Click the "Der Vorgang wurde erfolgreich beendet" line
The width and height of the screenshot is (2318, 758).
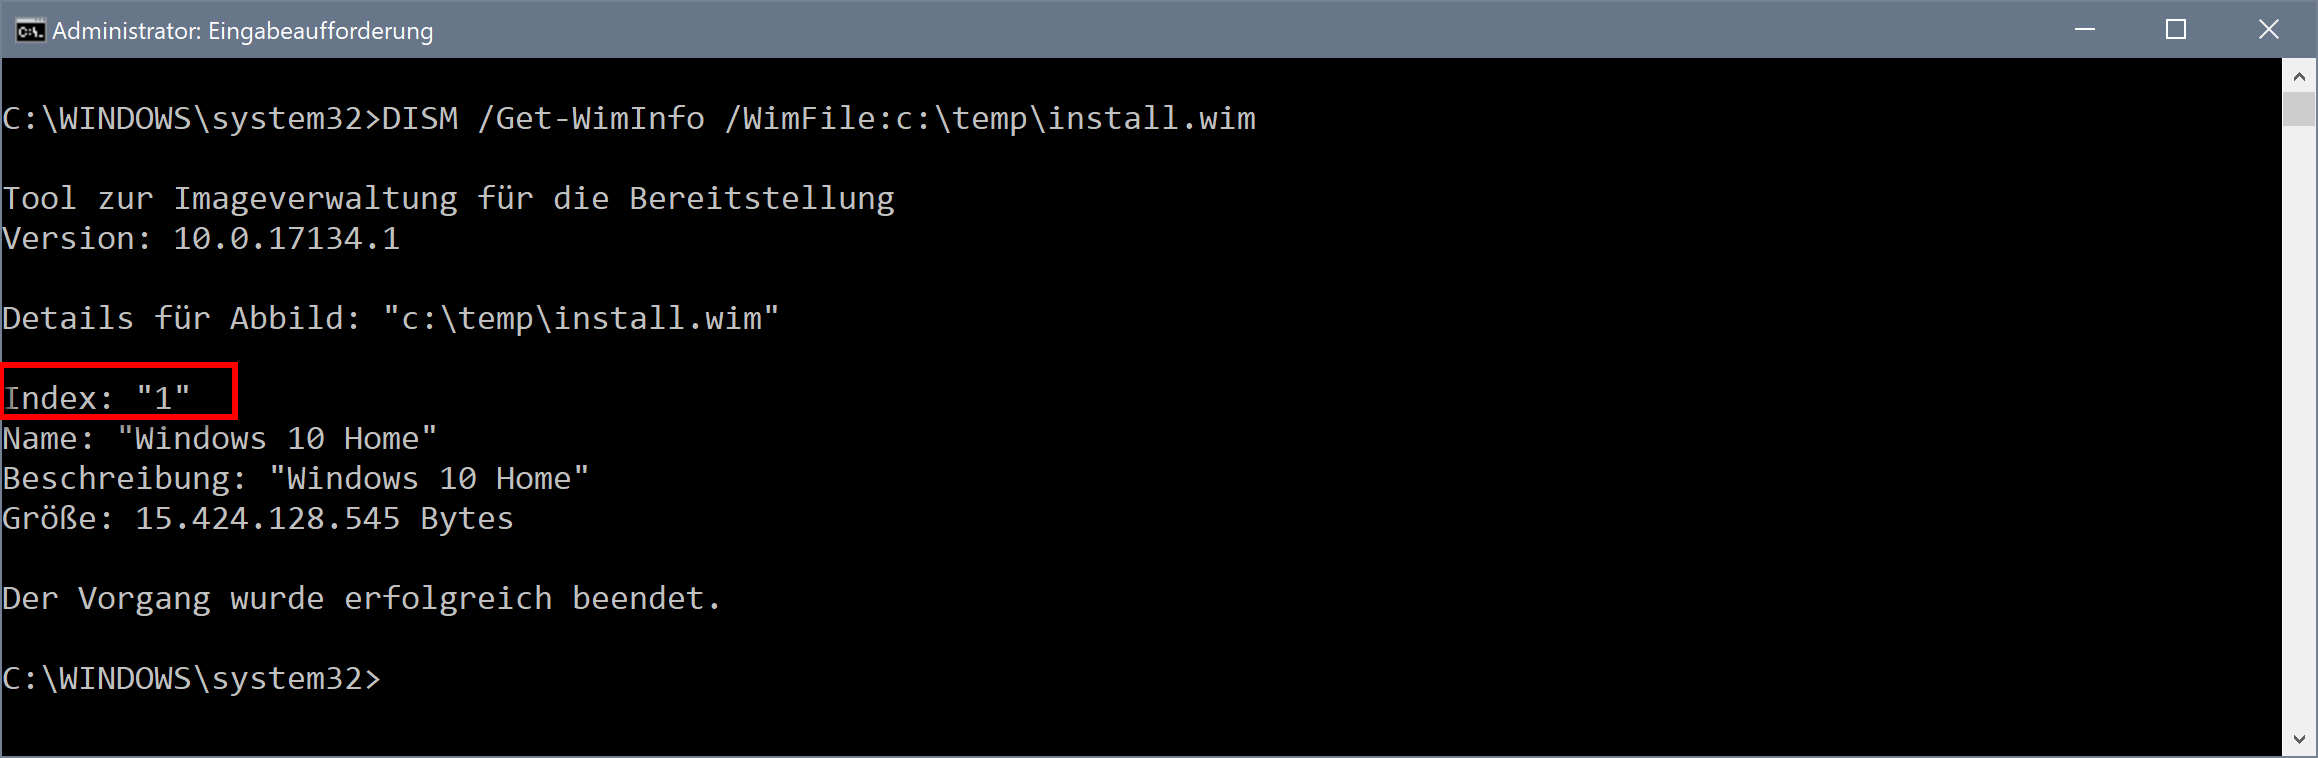pos(361,599)
